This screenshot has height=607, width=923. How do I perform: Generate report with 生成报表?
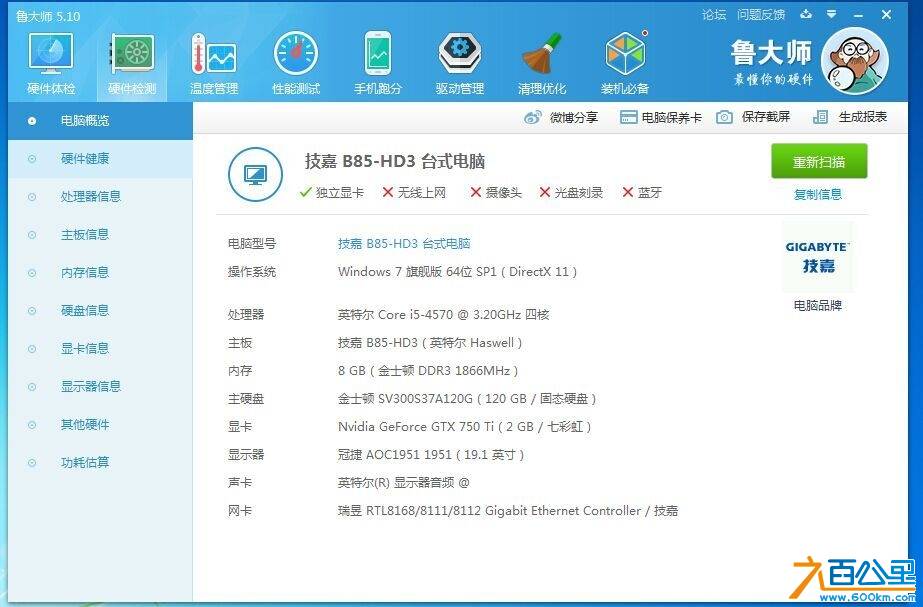[850, 117]
